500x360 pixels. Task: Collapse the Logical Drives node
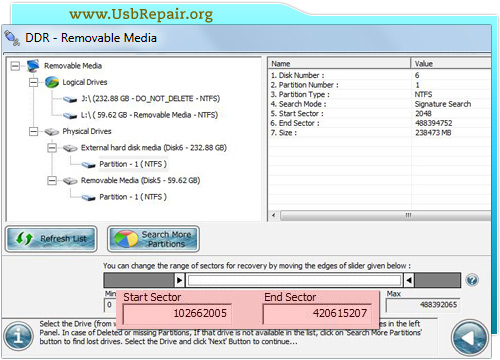point(33,82)
